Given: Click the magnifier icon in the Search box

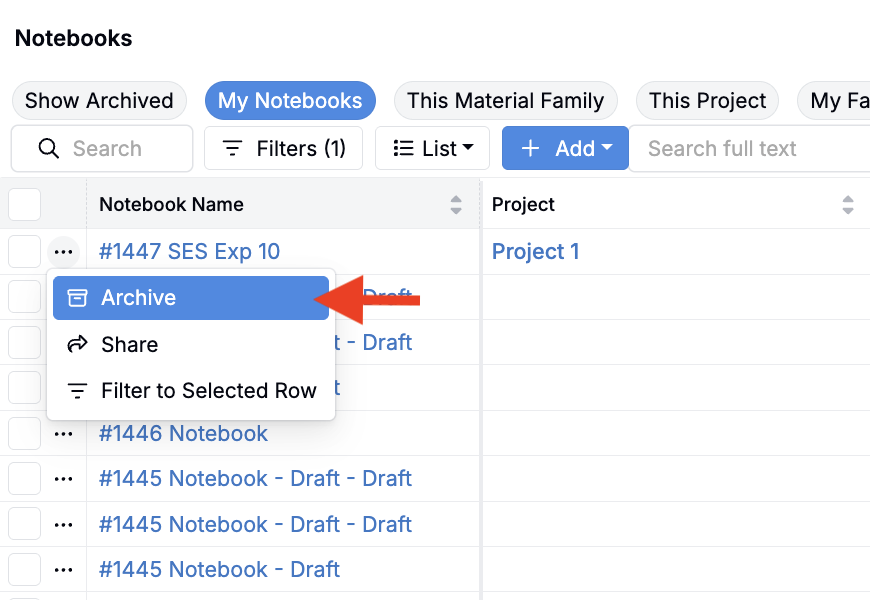Looking at the screenshot, I should coord(48,149).
